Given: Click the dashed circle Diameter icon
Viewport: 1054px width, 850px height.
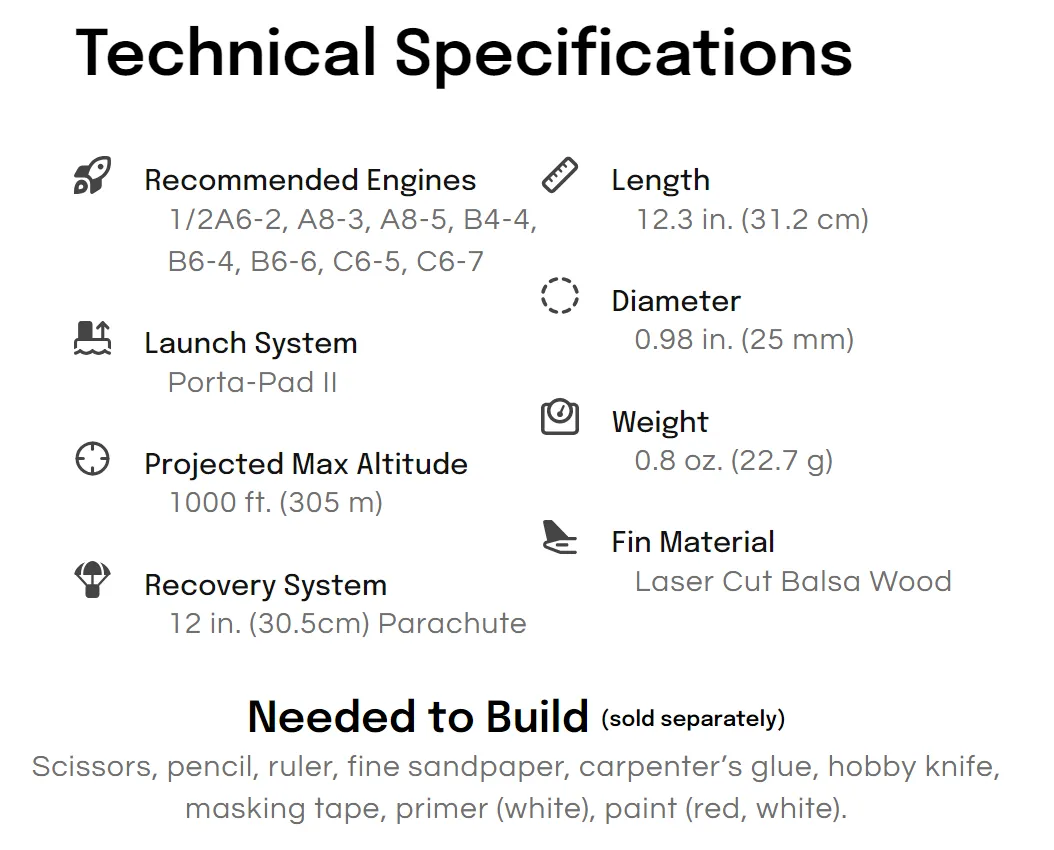Looking at the screenshot, I should pyautogui.click(x=560, y=296).
